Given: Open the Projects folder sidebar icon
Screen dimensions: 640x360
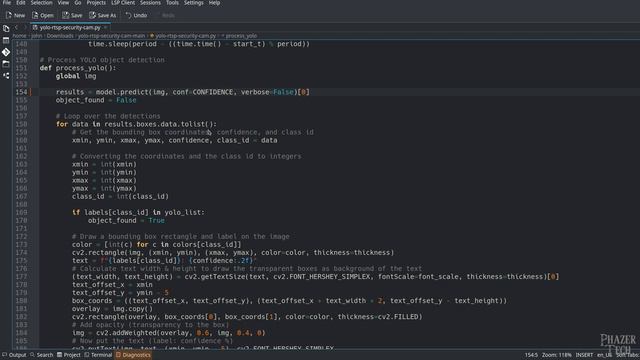Looking at the screenshot, I should coord(6,64).
